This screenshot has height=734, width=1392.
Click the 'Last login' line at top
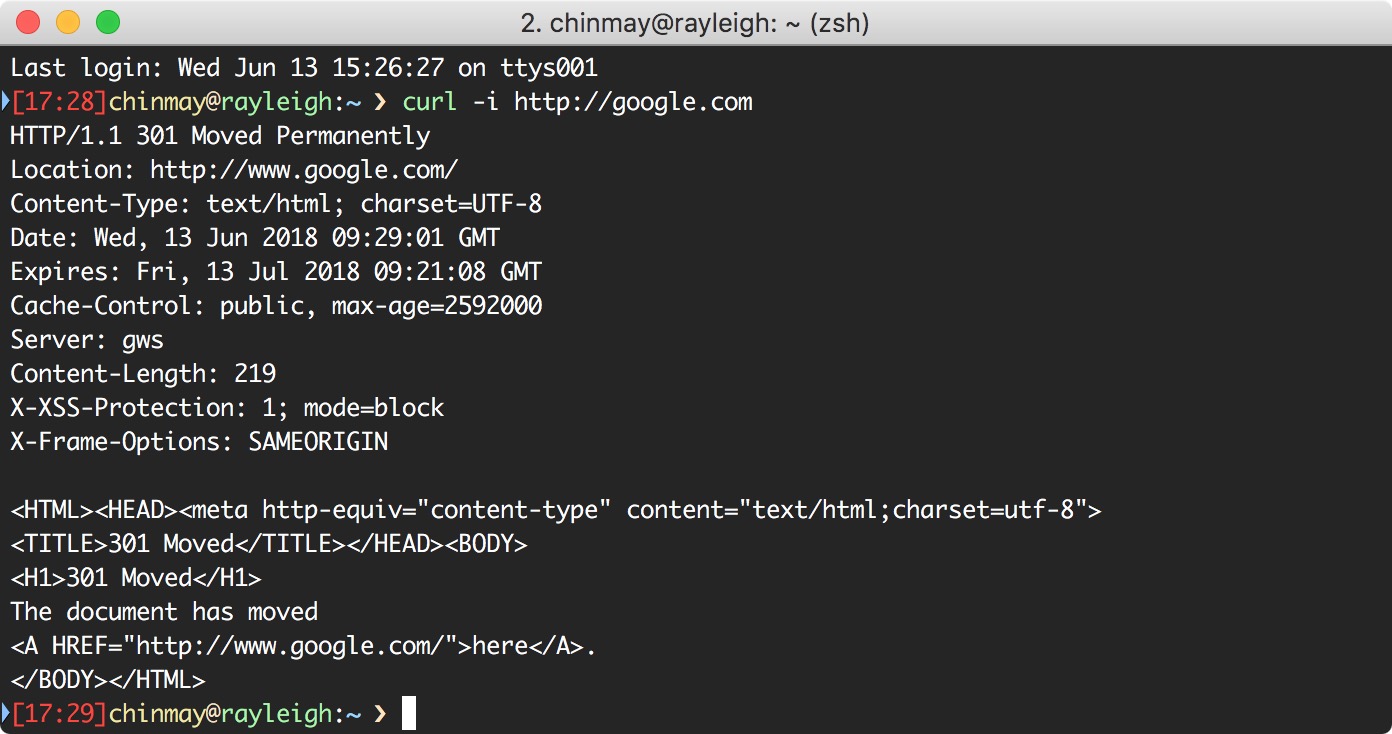point(304,68)
